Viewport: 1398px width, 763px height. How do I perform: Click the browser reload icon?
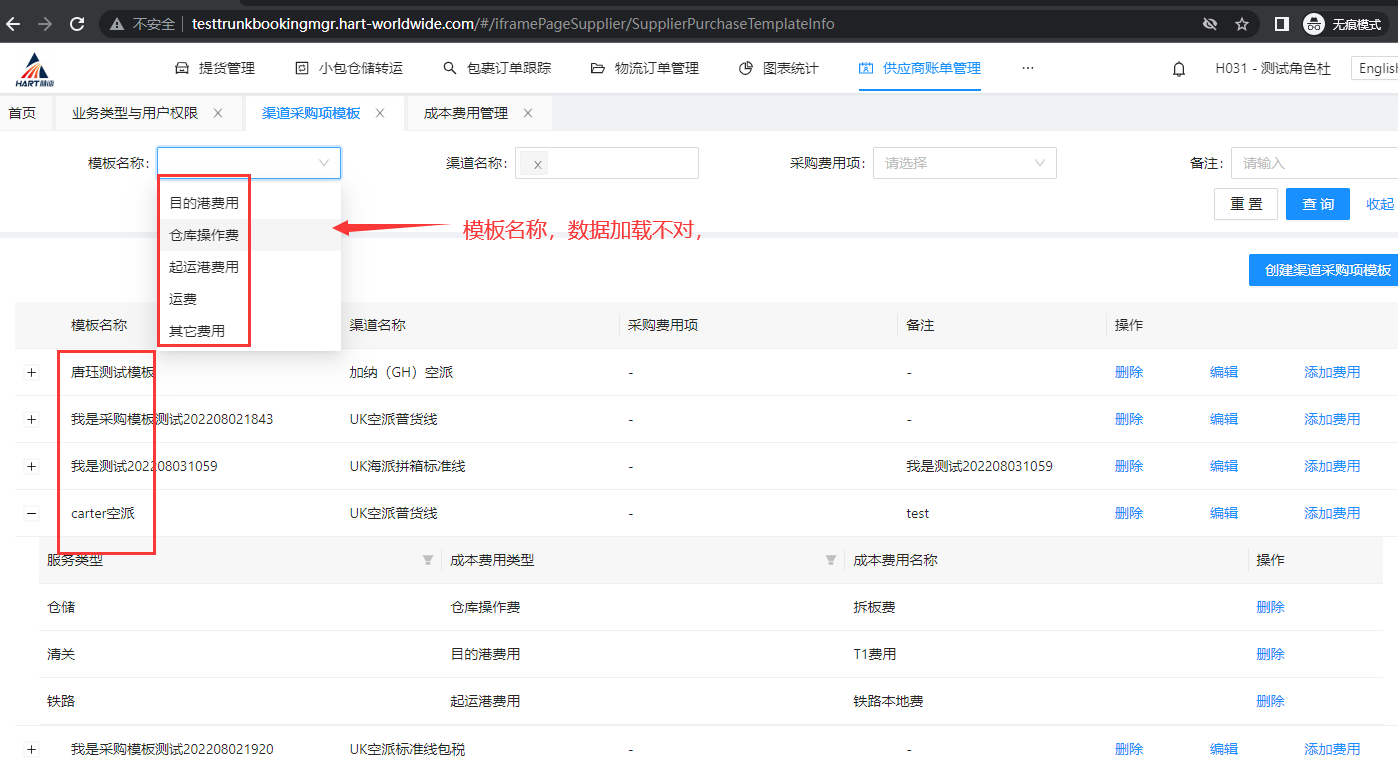77,24
